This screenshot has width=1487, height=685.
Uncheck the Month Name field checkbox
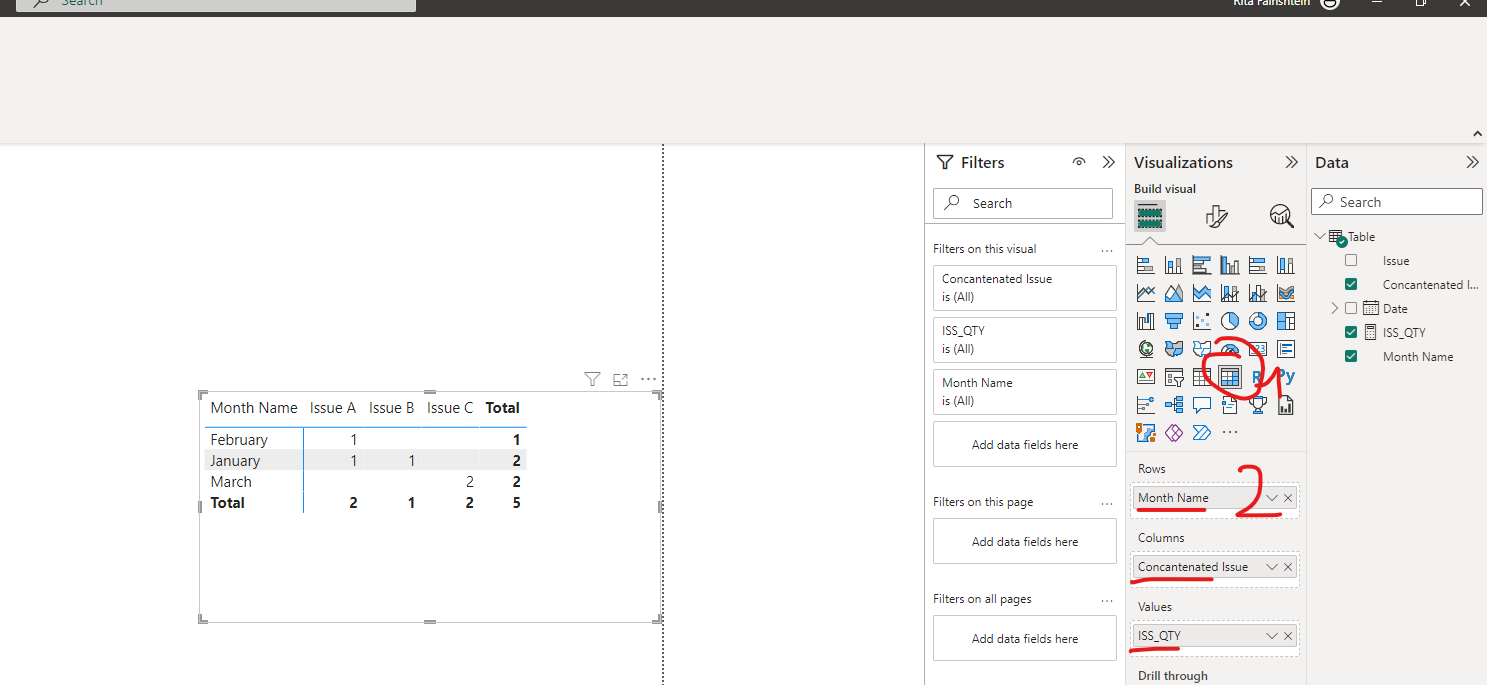[x=1351, y=356]
